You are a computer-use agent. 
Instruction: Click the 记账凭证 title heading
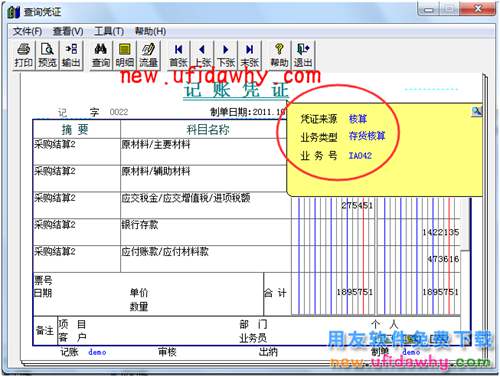pyautogui.click(x=236, y=90)
